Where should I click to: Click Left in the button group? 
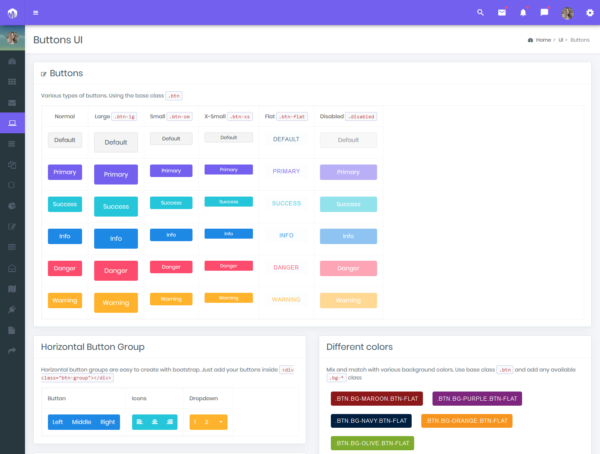[x=57, y=422]
